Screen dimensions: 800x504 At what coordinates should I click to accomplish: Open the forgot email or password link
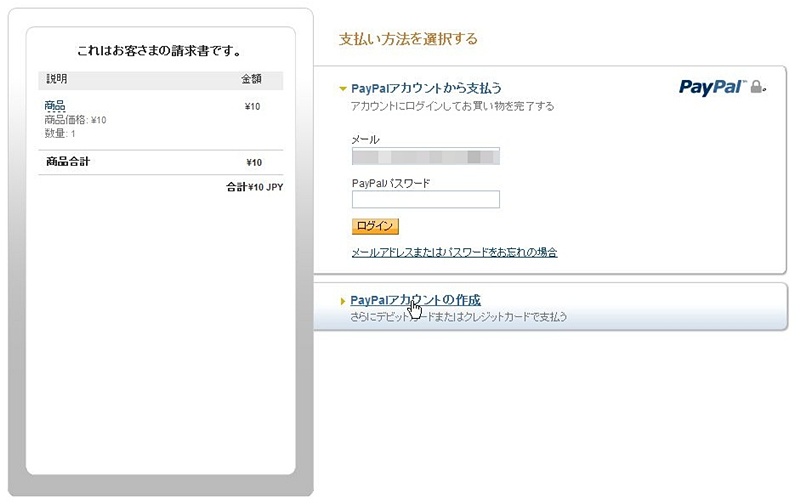(454, 252)
